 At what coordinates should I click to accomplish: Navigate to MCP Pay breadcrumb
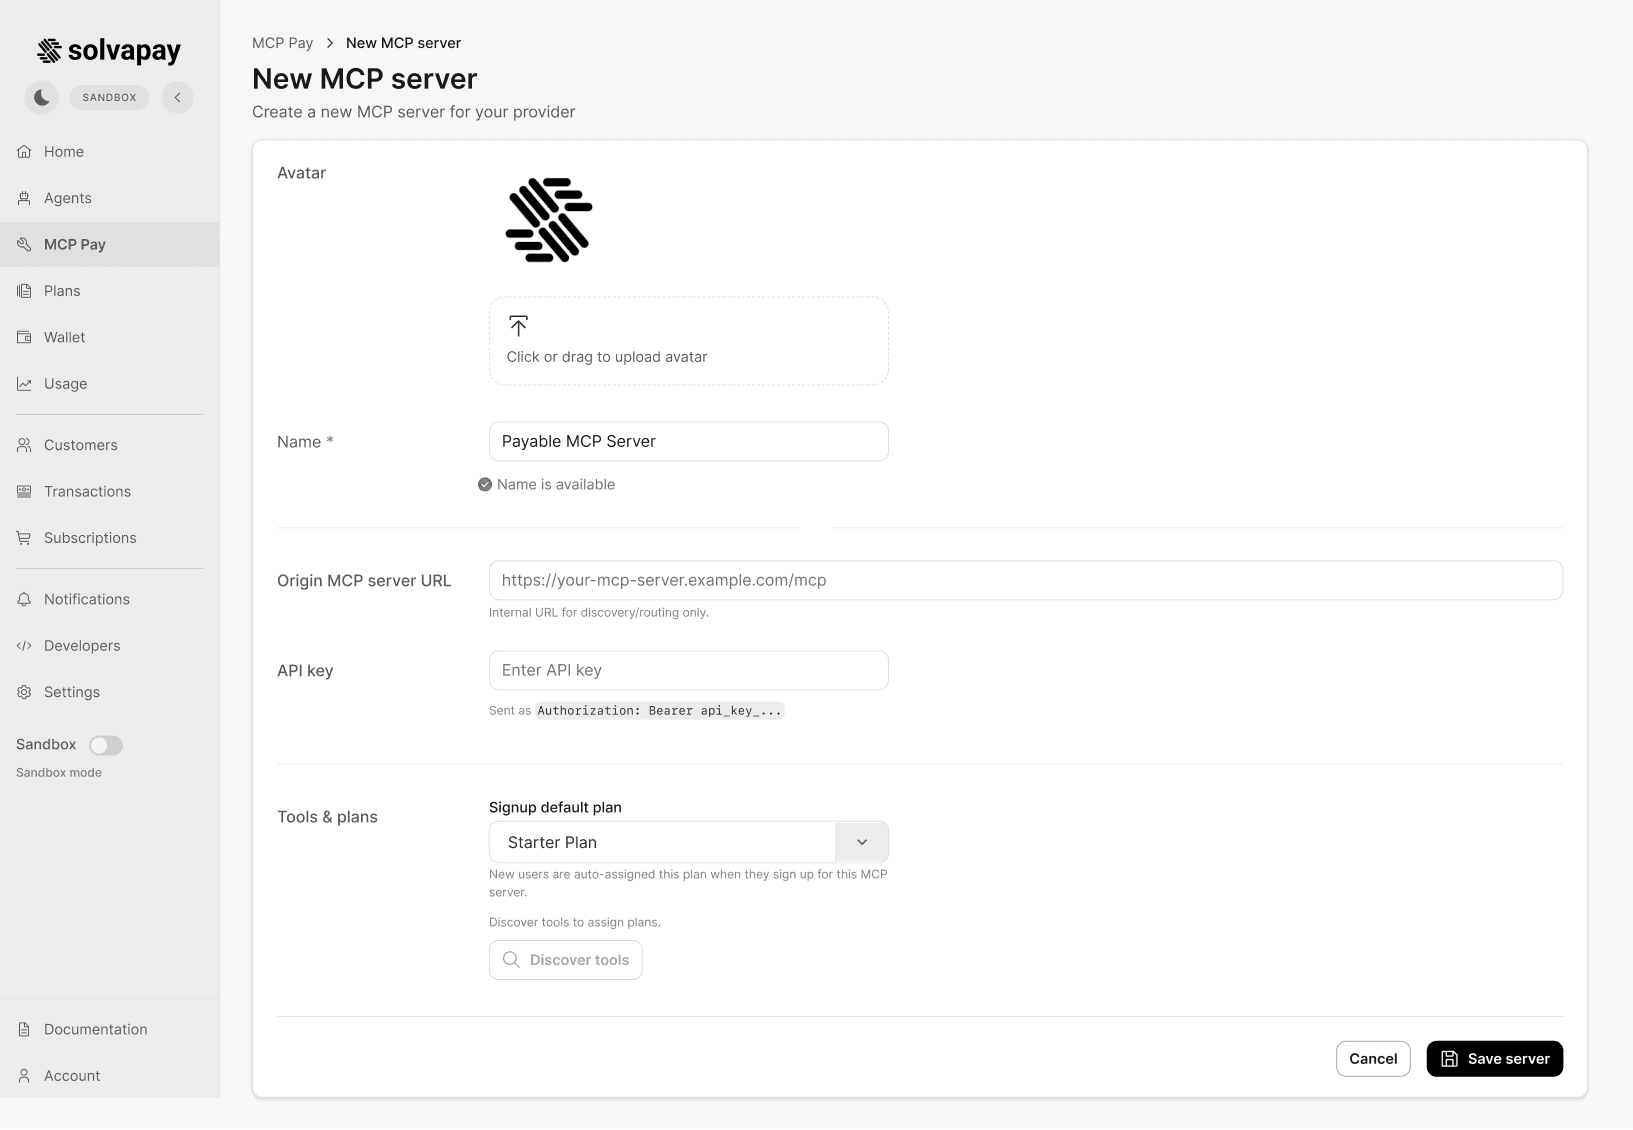coord(282,43)
